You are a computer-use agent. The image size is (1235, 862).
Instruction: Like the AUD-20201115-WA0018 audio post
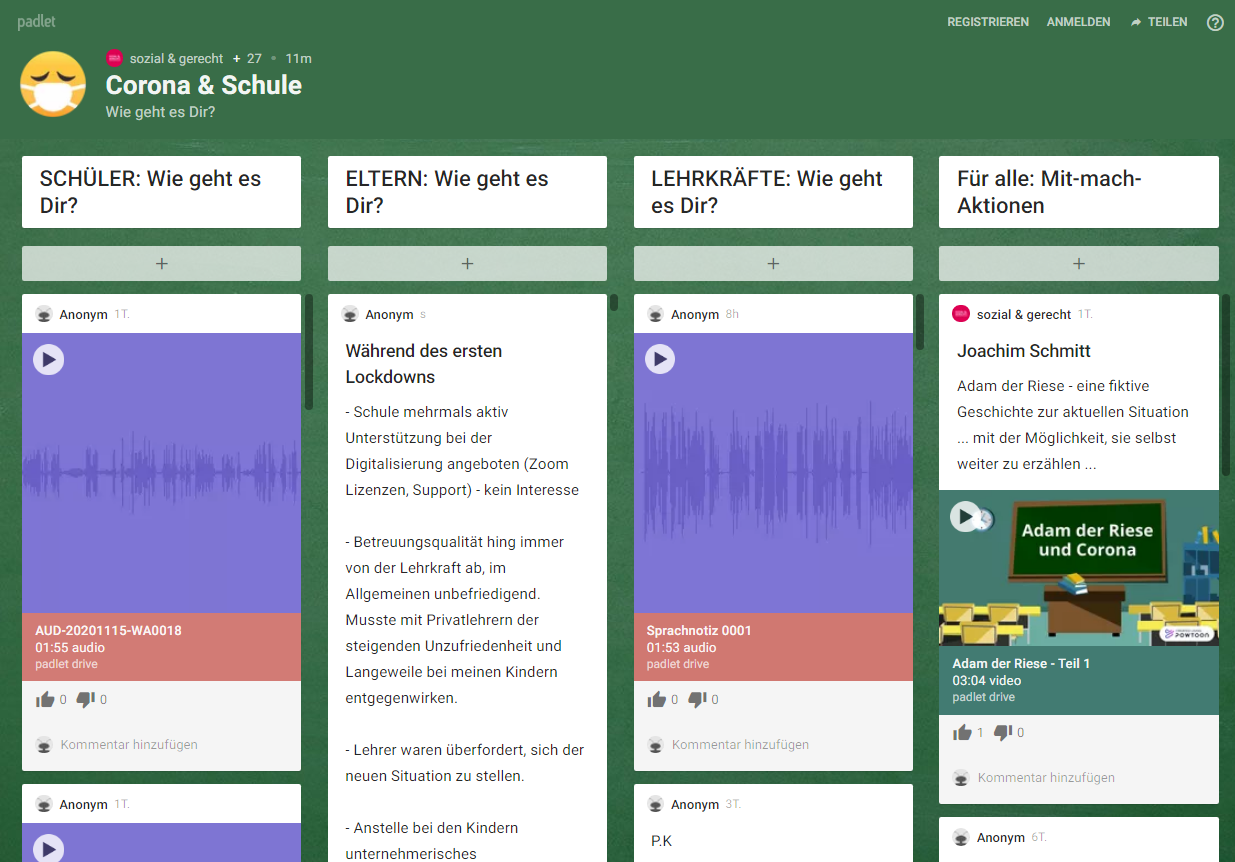(45, 700)
